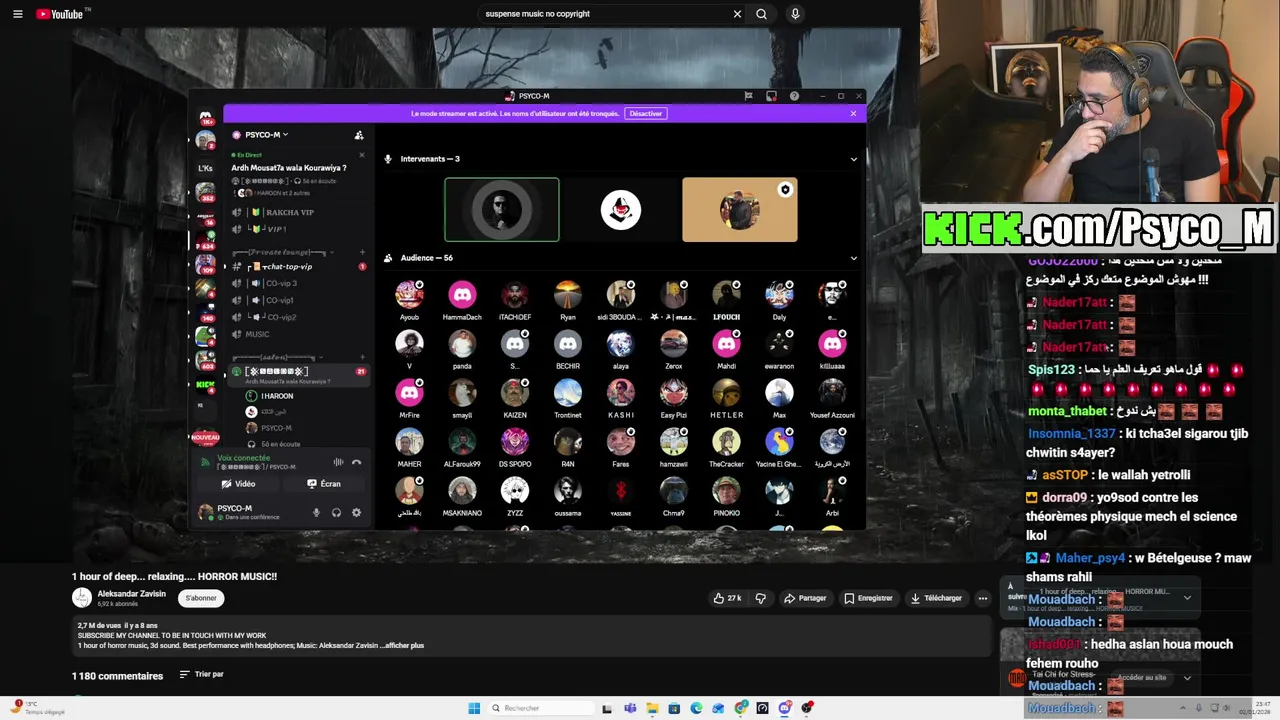The width and height of the screenshot is (1280, 720).
Task: Open Discord user settings gear
Action: (356, 513)
